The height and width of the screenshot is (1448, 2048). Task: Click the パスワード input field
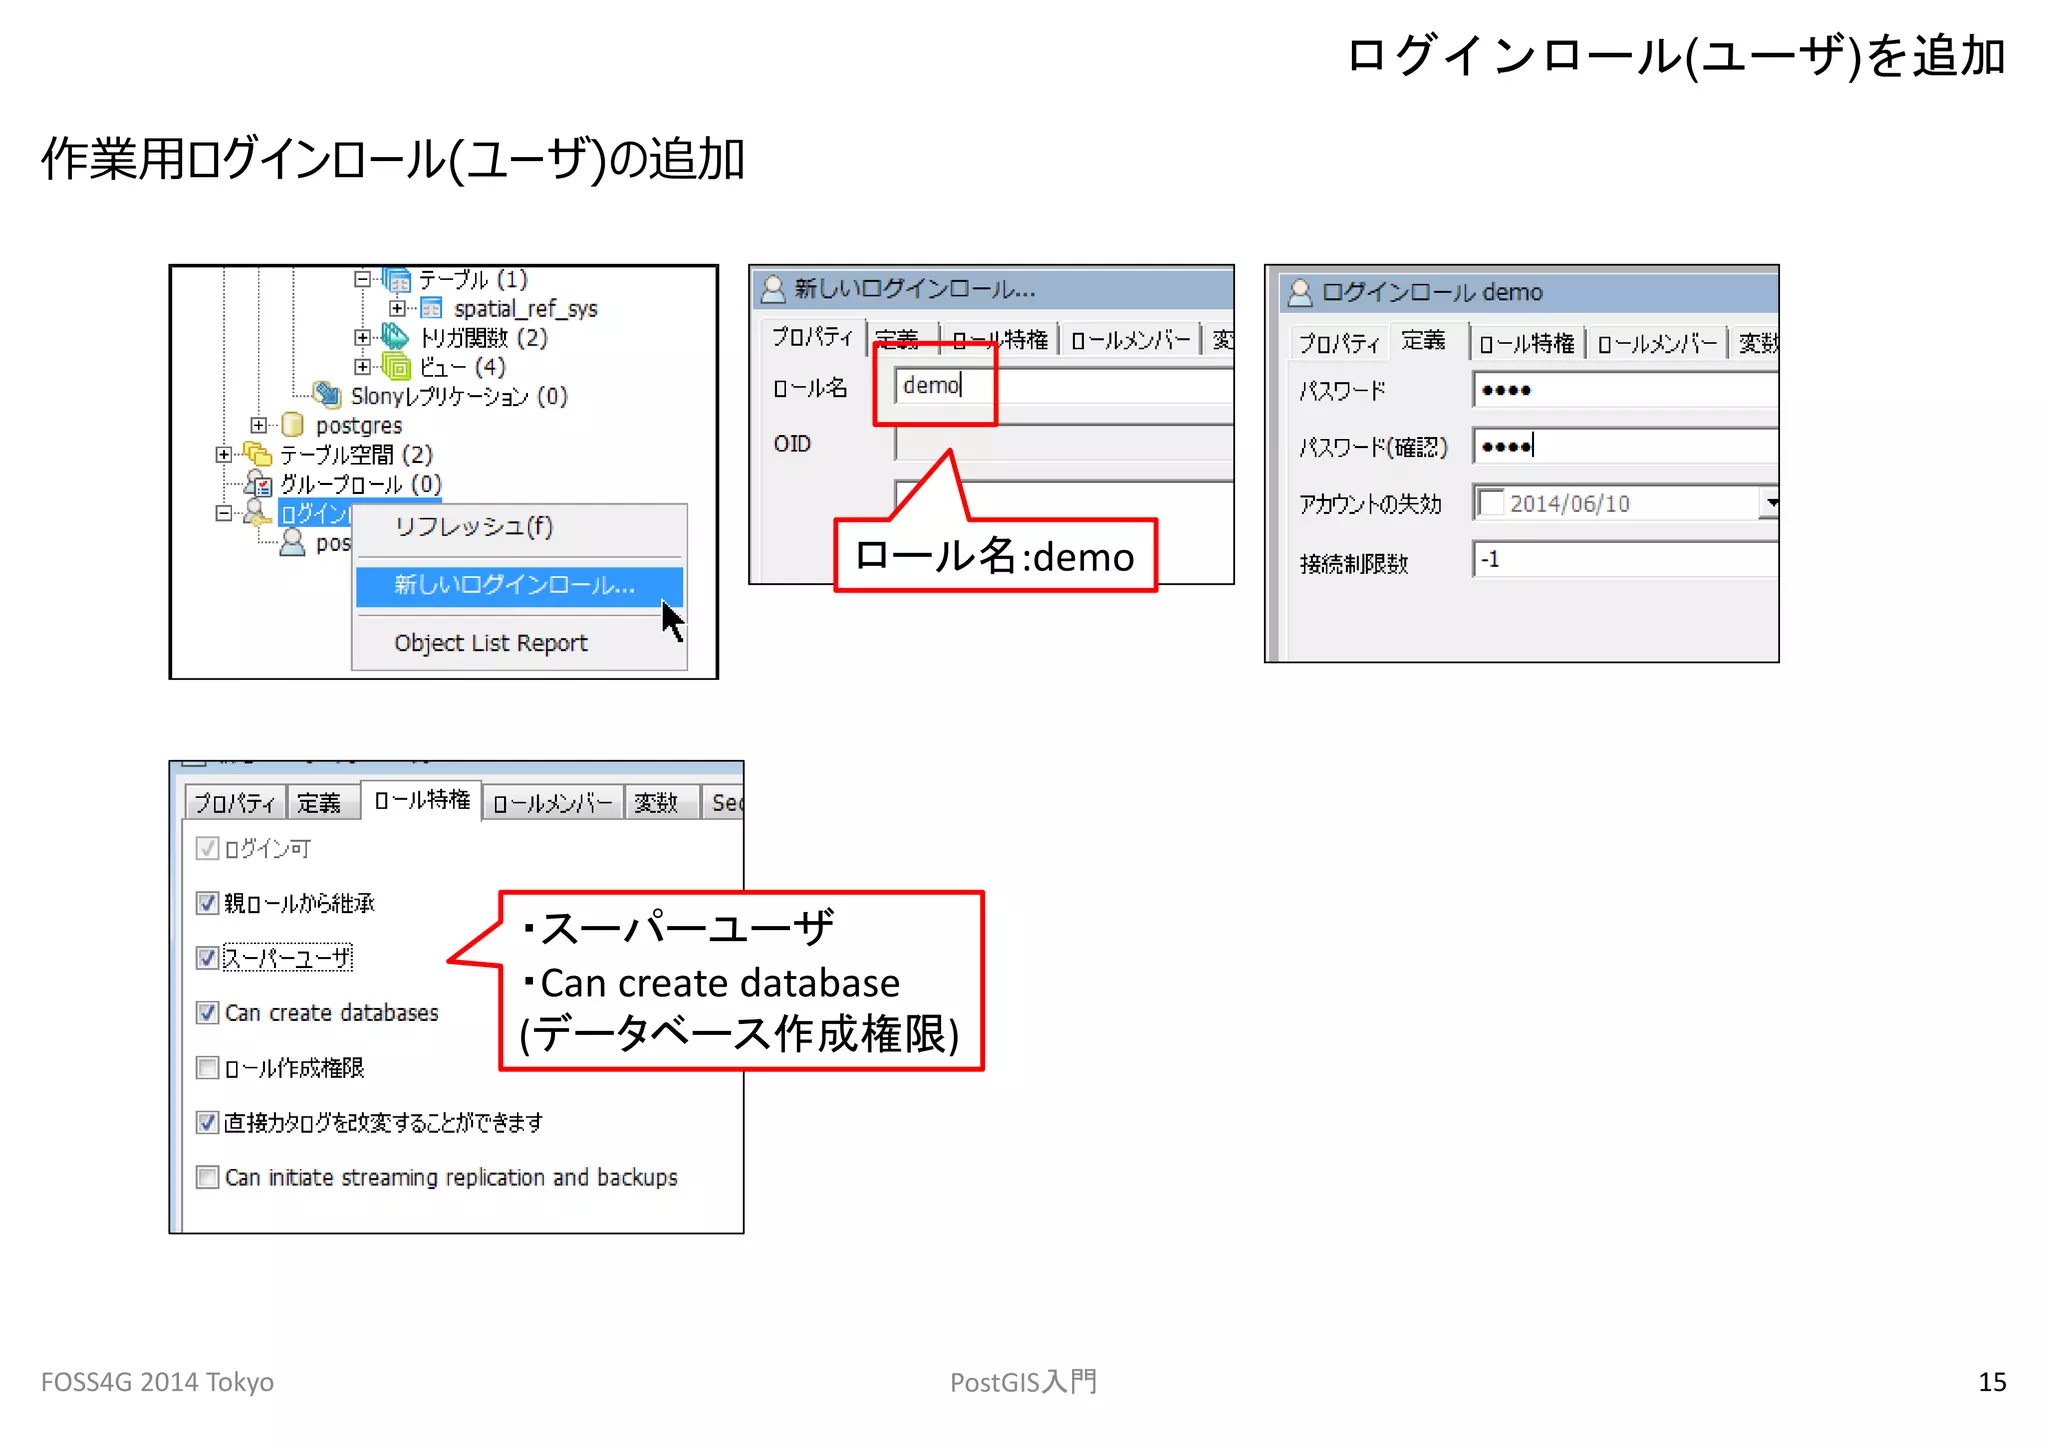click(x=1625, y=390)
